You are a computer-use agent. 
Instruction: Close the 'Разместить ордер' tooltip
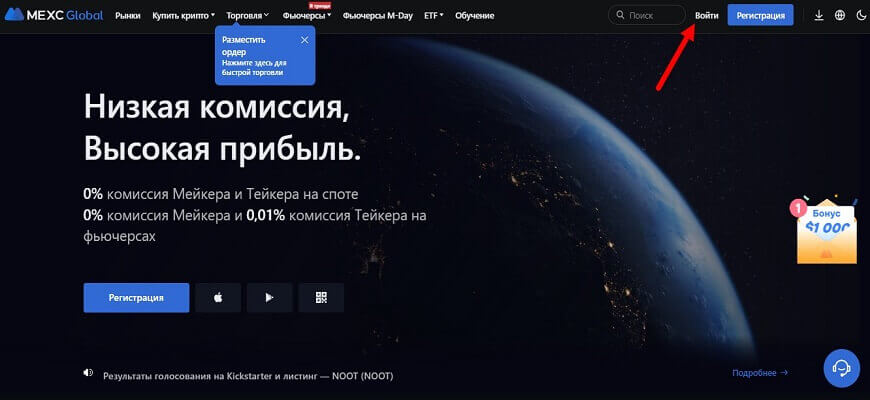(x=304, y=40)
